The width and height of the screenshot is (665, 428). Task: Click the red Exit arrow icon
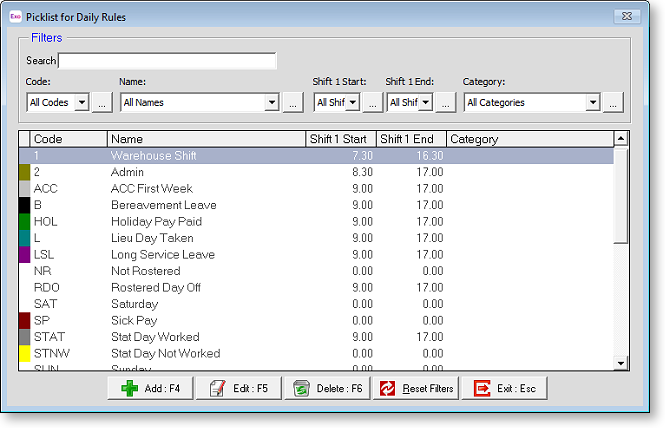(x=481, y=388)
